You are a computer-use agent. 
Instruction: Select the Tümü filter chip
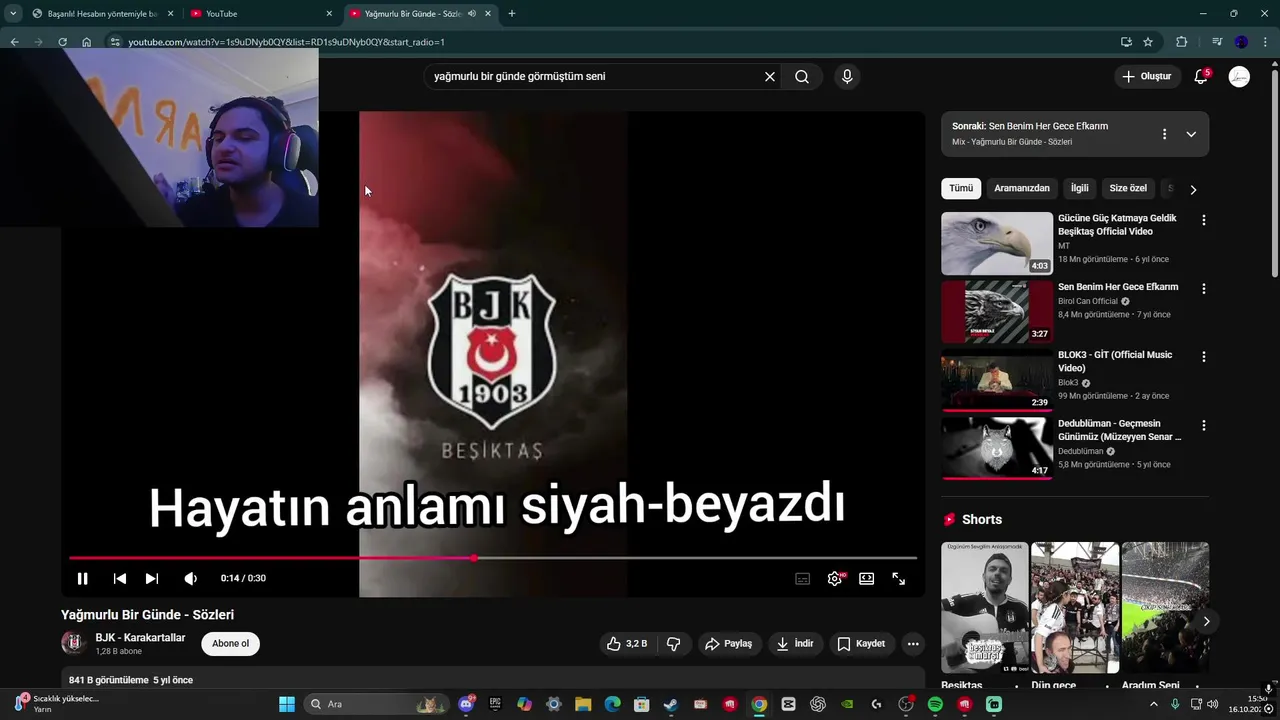(x=961, y=188)
